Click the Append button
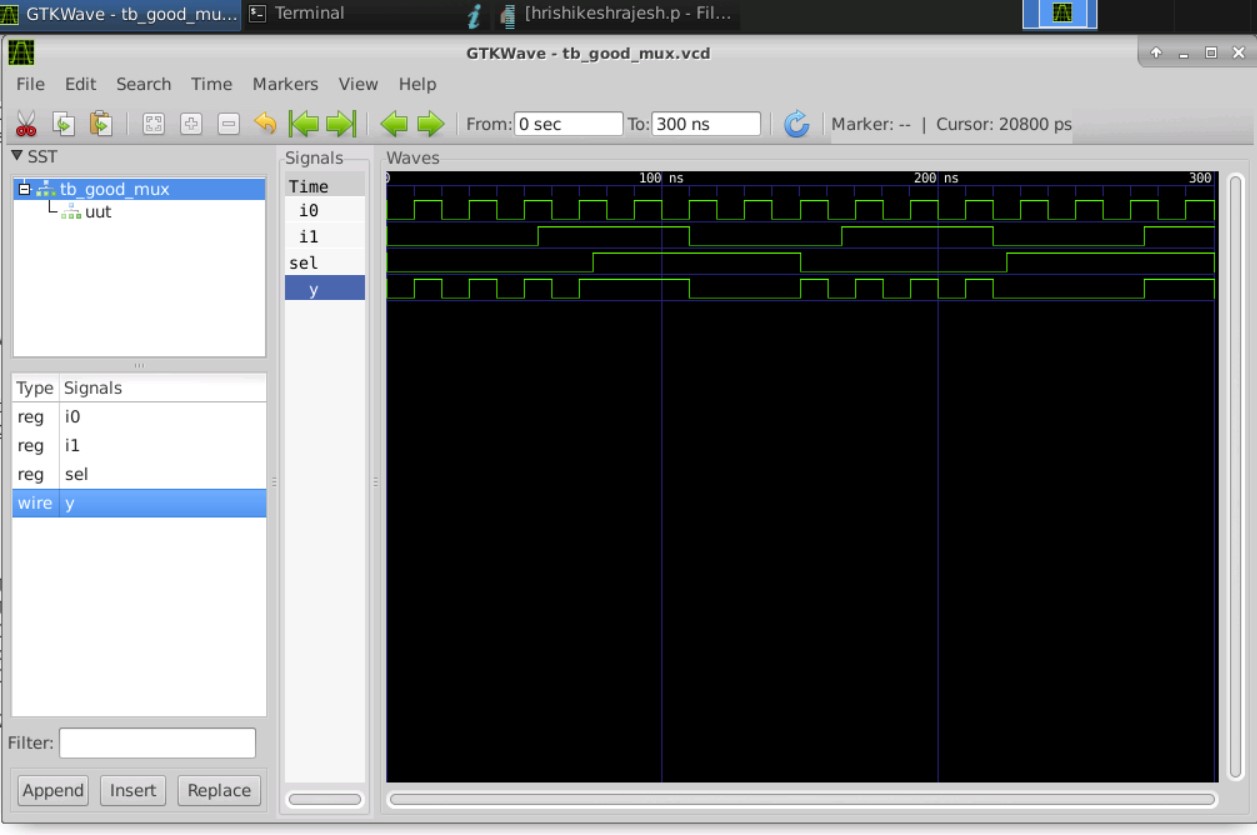The image size is (1257, 835). pyautogui.click(x=52, y=790)
